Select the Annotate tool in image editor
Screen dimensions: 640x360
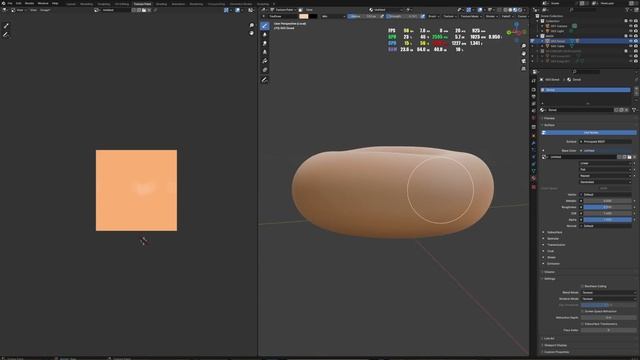[x=6, y=35]
